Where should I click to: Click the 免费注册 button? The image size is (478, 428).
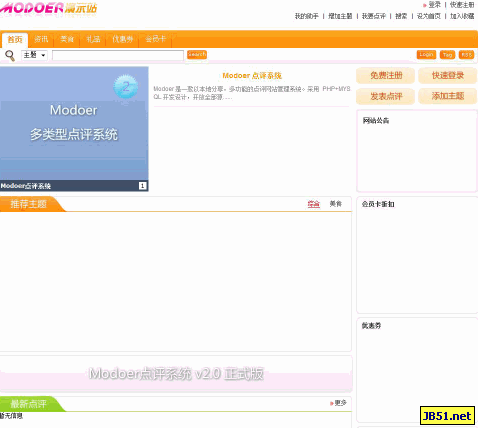tap(386, 75)
